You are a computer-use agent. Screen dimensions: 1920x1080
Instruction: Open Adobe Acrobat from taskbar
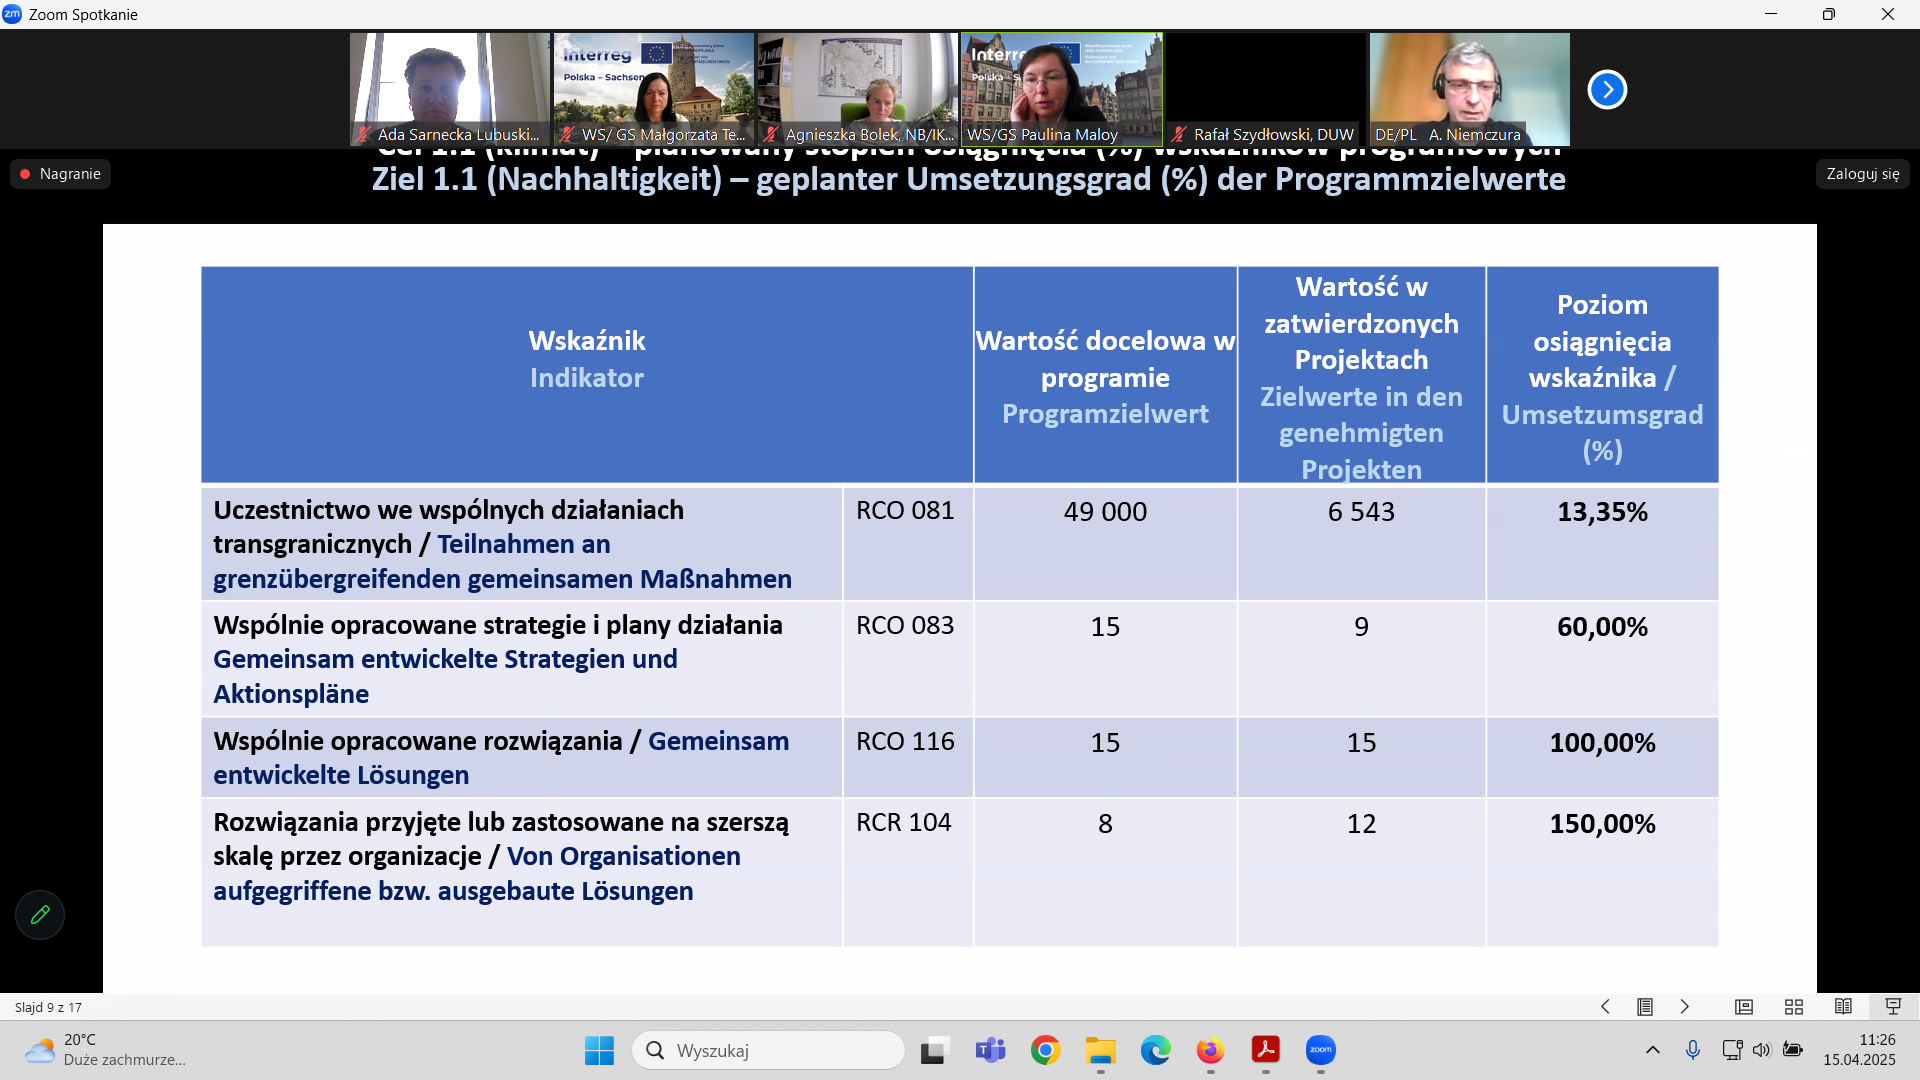click(1265, 1050)
